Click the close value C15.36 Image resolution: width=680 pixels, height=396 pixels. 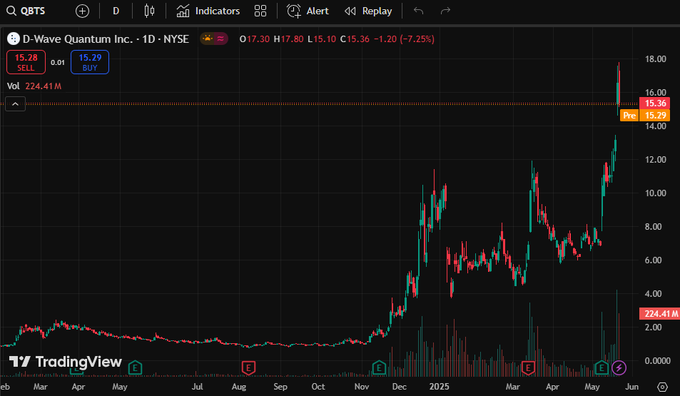coord(355,39)
